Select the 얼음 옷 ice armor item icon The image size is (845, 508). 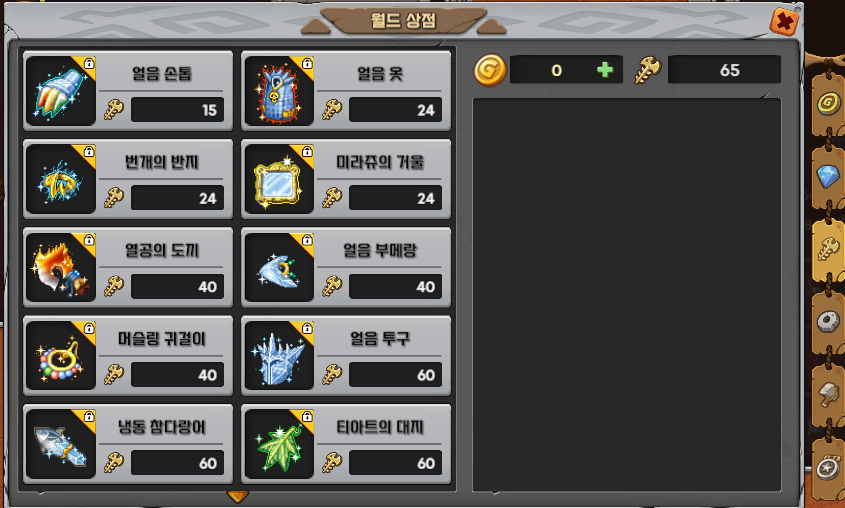[x=279, y=91]
